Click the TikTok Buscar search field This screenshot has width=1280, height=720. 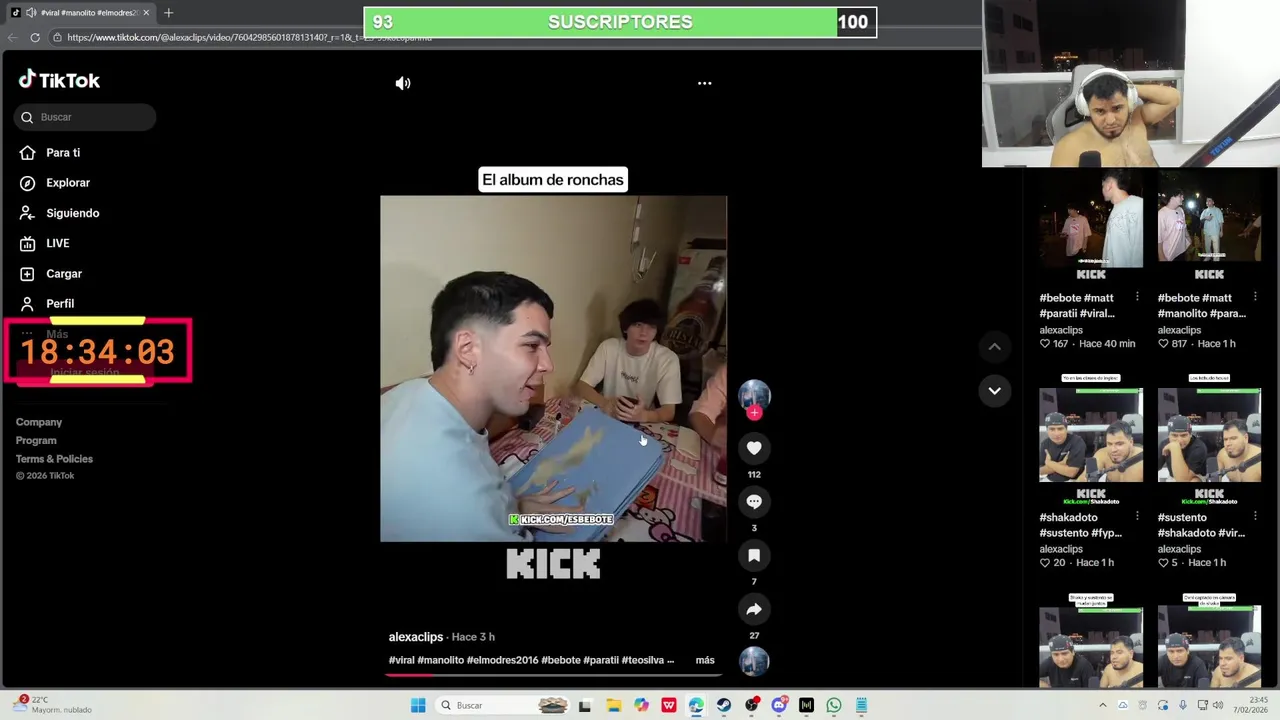(x=85, y=117)
